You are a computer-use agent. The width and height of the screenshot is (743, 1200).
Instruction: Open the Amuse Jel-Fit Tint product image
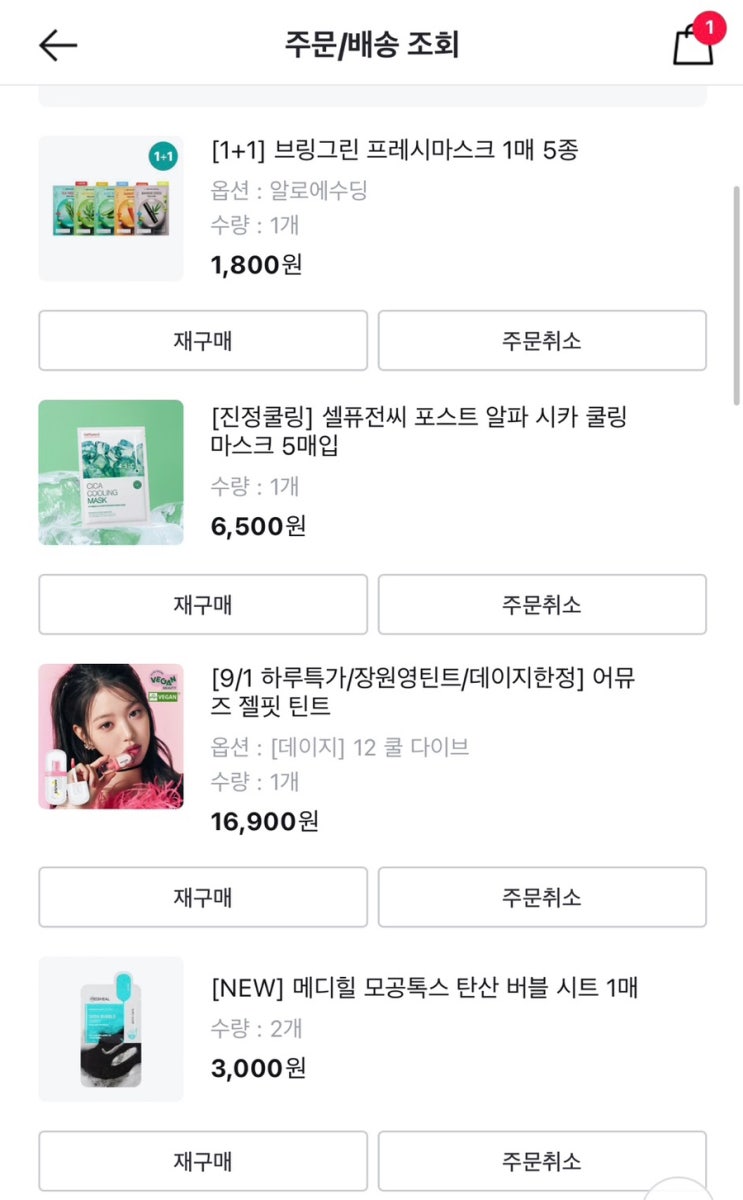click(111, 736)
